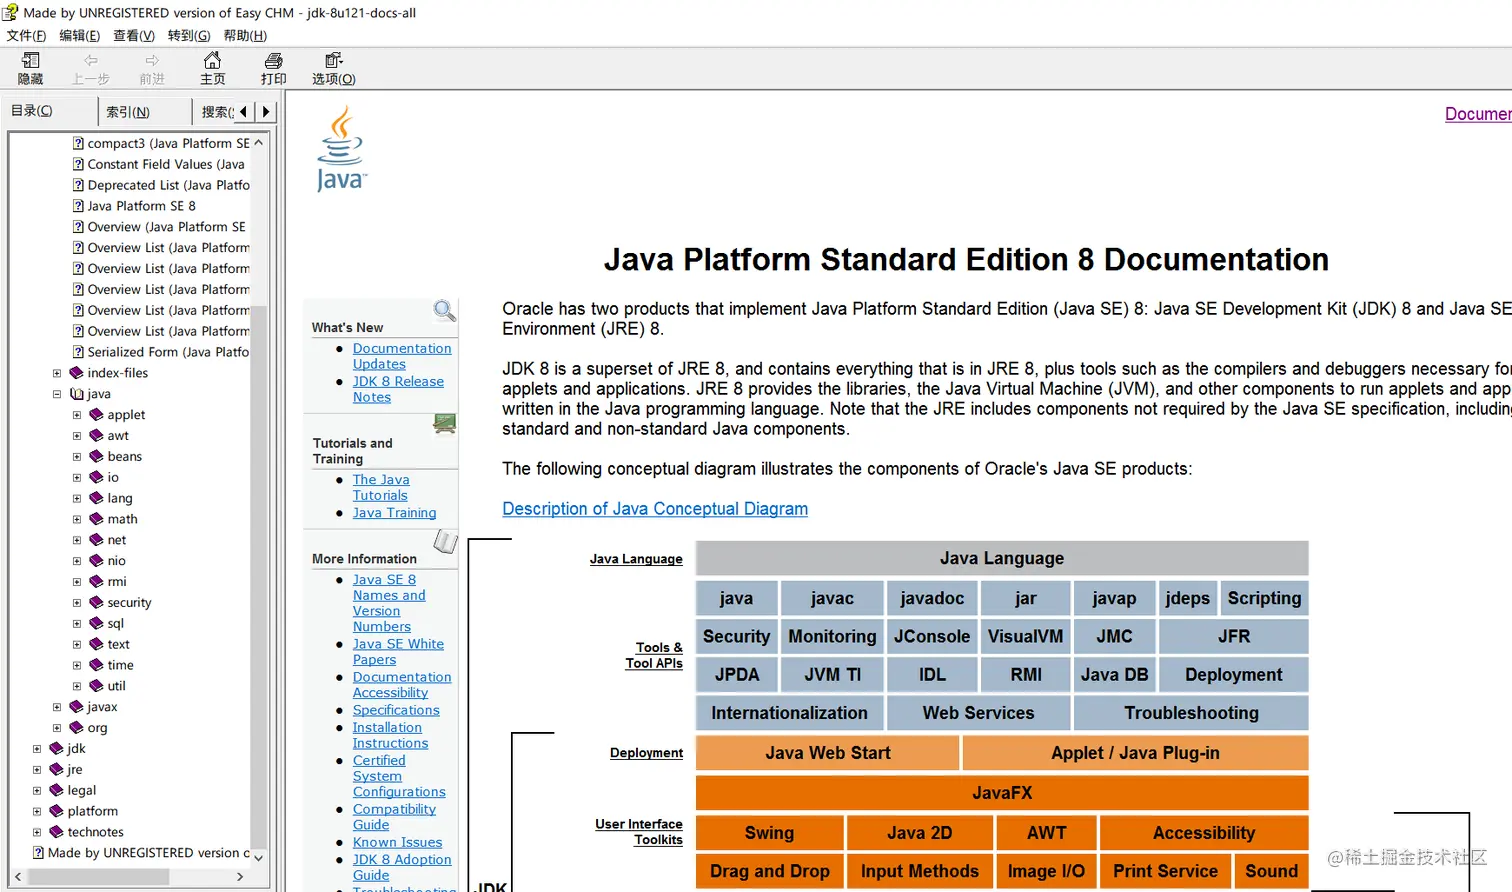This screenshot has height=892, width=1512.
Task: Open the Edit (编辑) menu
Action: [79, 35]
